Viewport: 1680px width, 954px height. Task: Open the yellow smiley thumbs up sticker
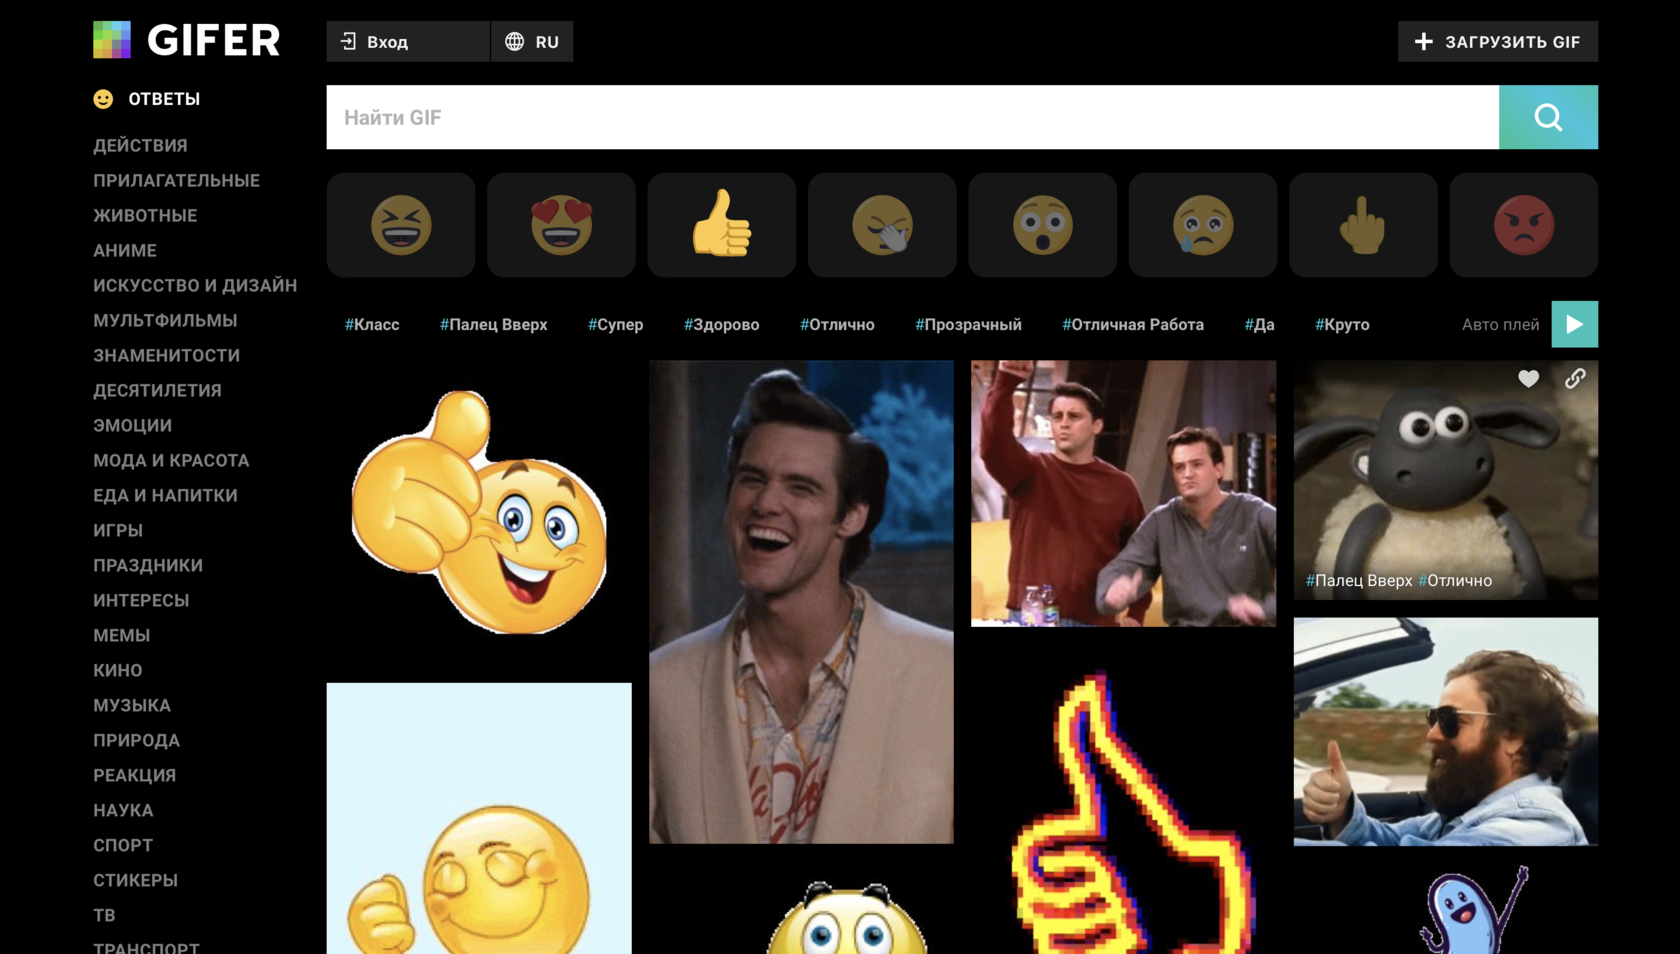[x=479, y=512]
